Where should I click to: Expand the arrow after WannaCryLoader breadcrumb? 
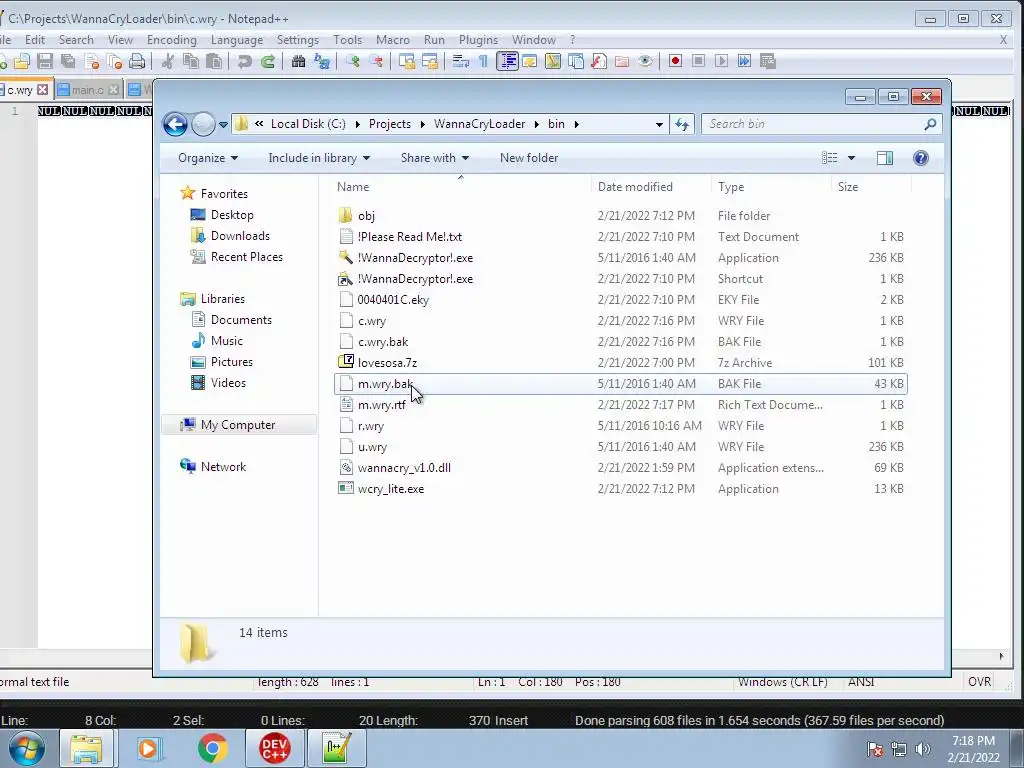click(537, 124)
